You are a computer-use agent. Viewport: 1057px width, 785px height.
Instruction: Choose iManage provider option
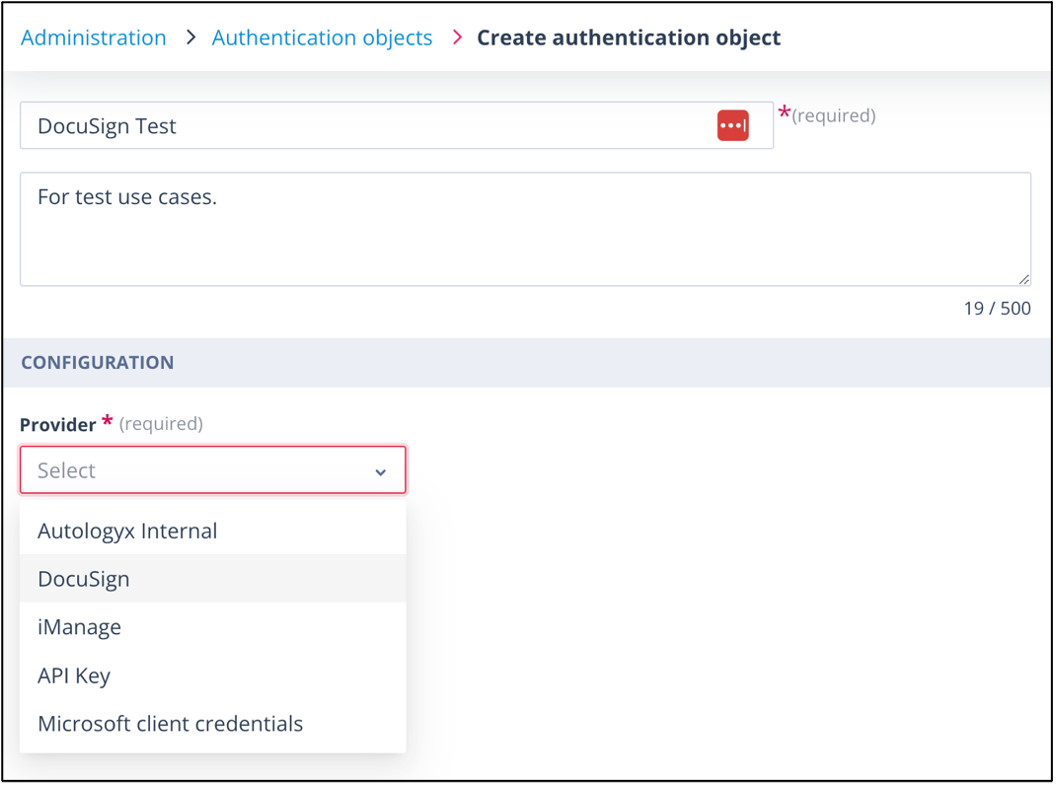coord(213,627)
